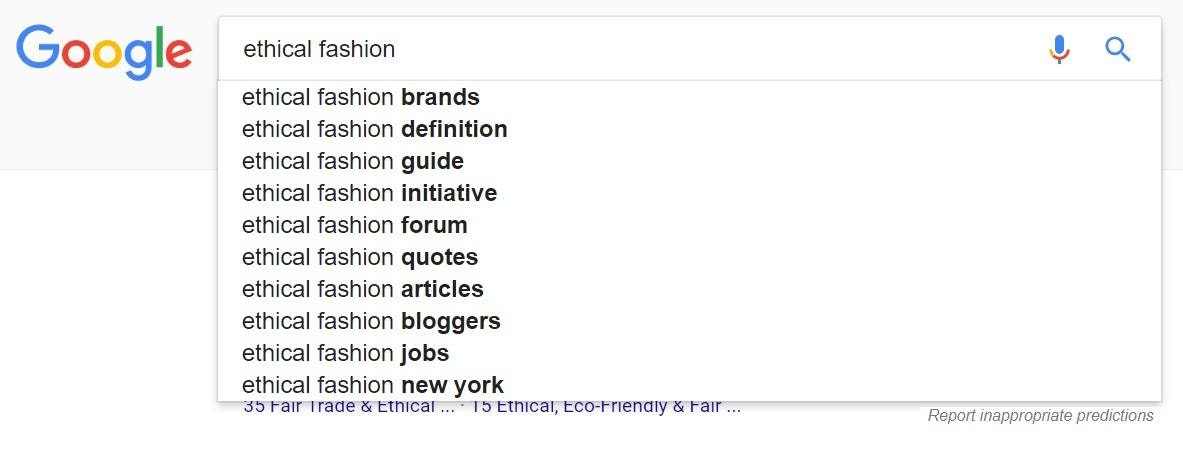The width and height of the screenshot is (1183, 452).
Task: Click the blue search magnifier icon
Action: (x=1117, y=49)
